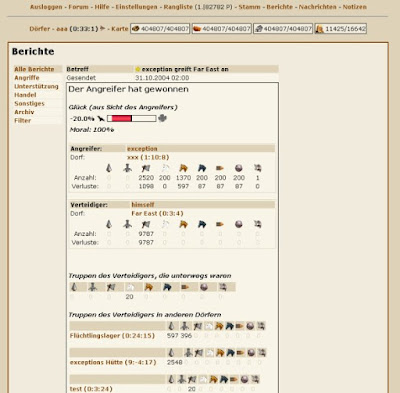Image resolution: width=400 pixels, height=393 pixels.
Task: Go to Karte from the village bar
Action: [x=120, y=29]
